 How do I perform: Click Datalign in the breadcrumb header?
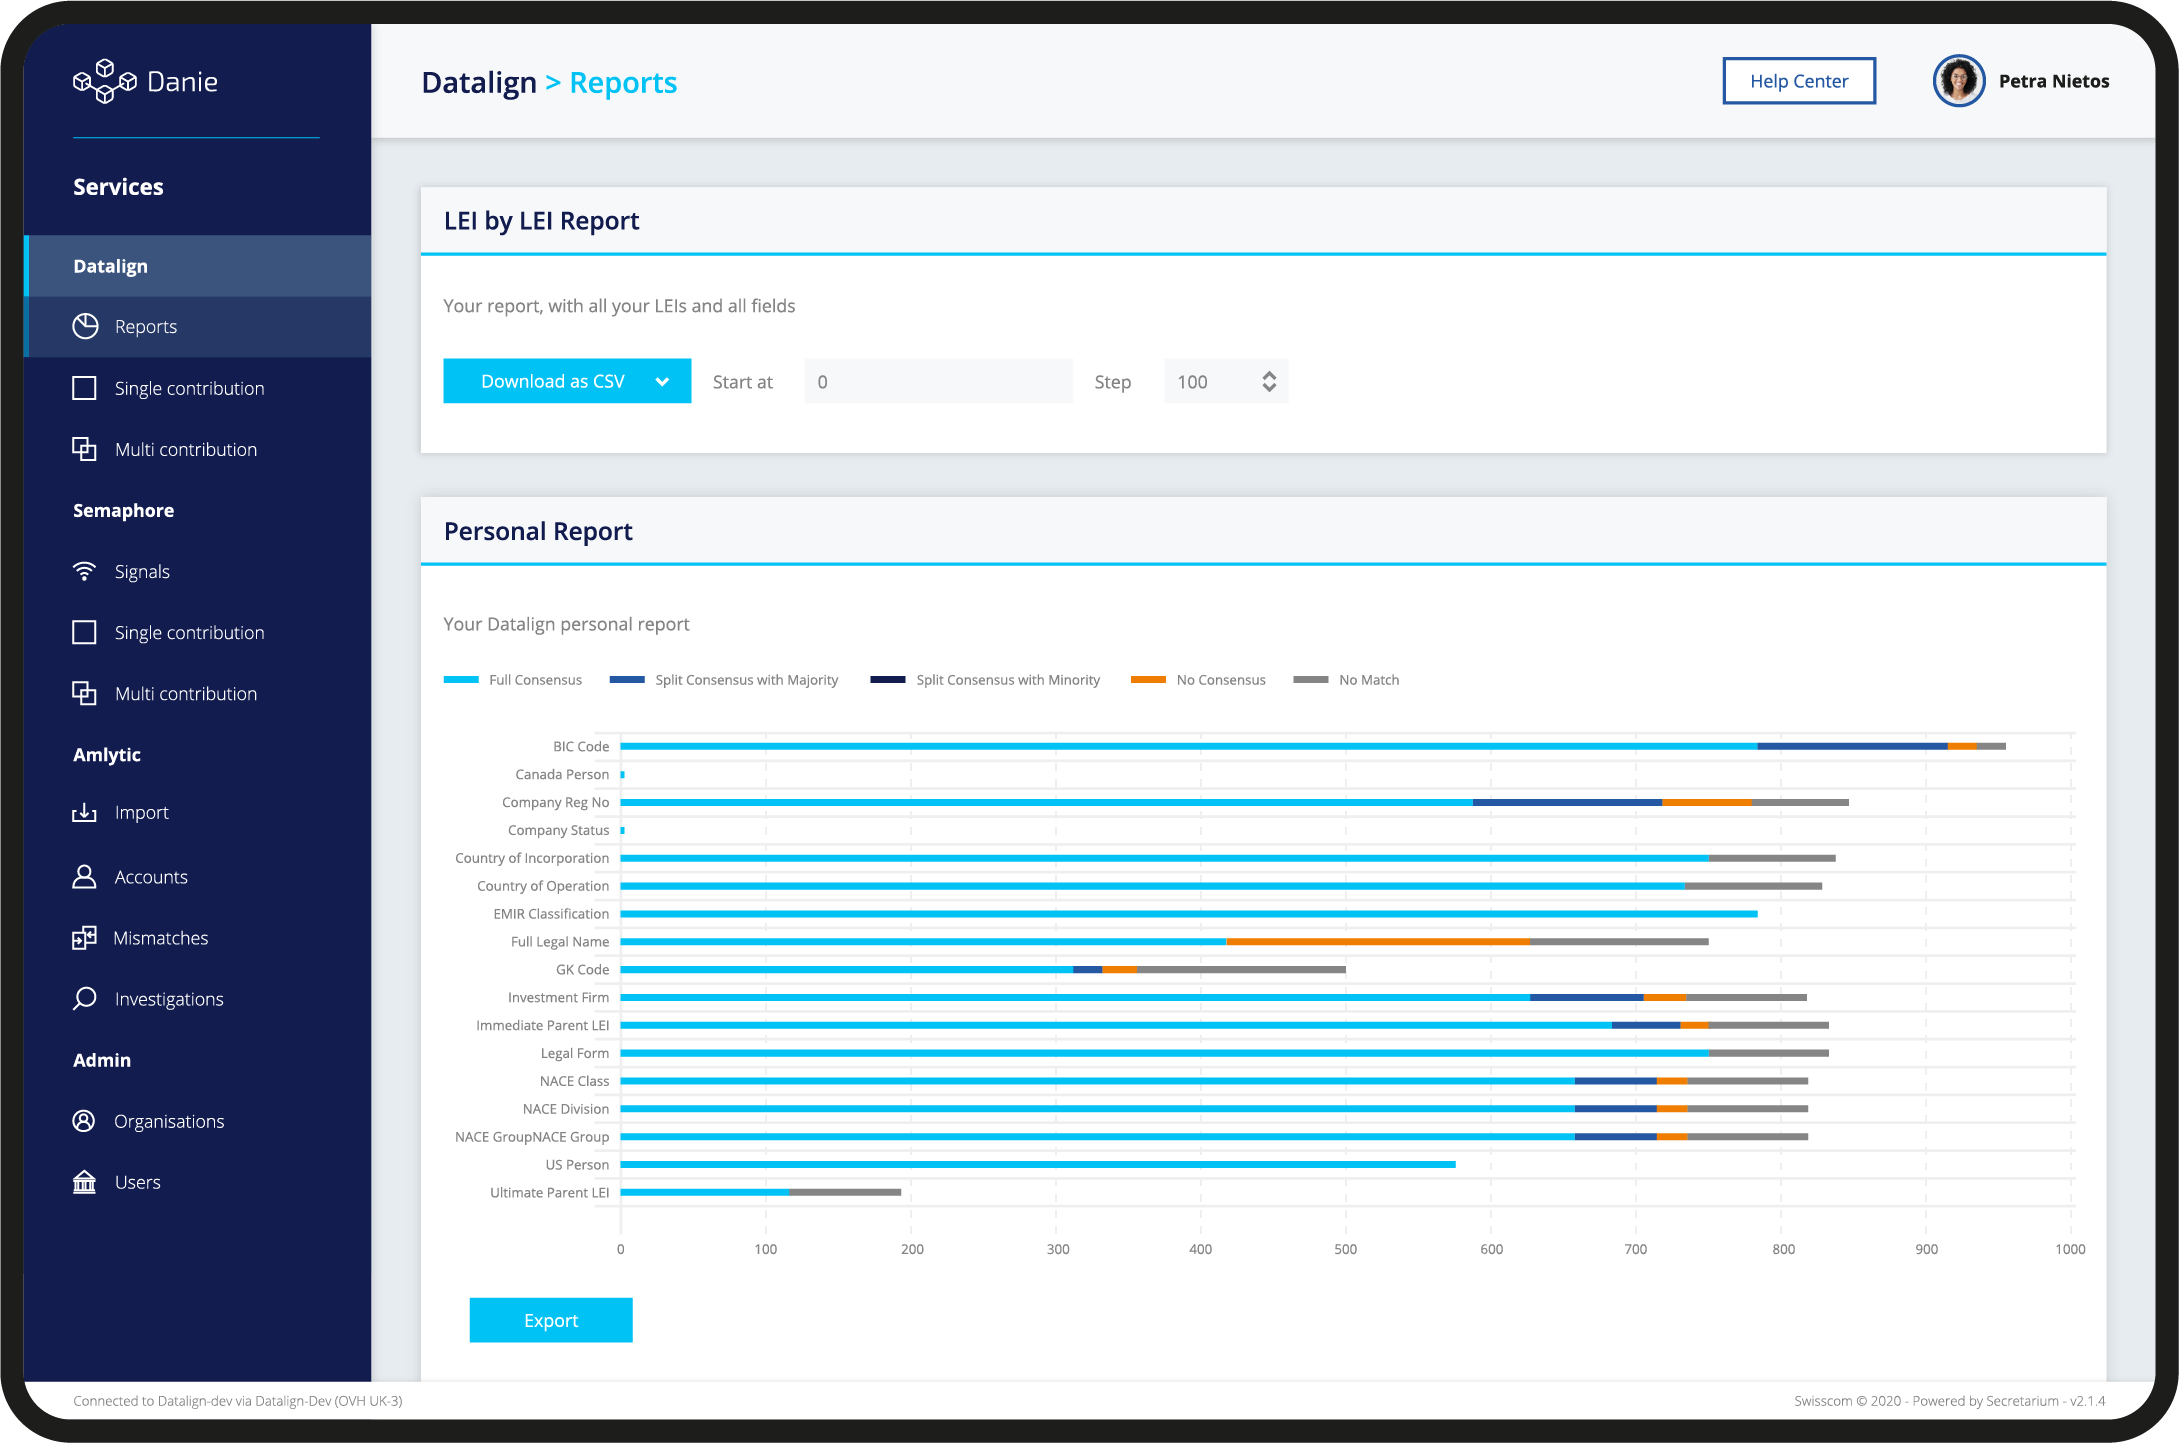coord(478,83)
